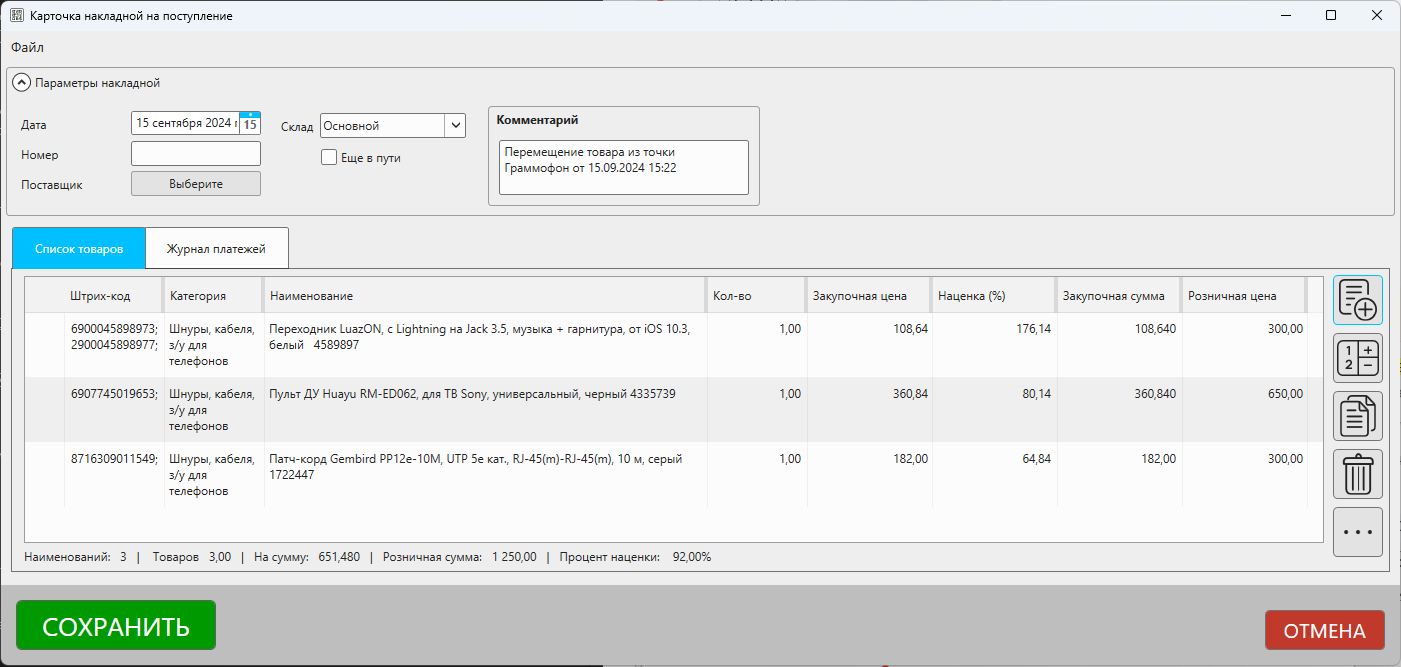
Task: Click the red "ОТМЕНА" button
Action: 1324,631
